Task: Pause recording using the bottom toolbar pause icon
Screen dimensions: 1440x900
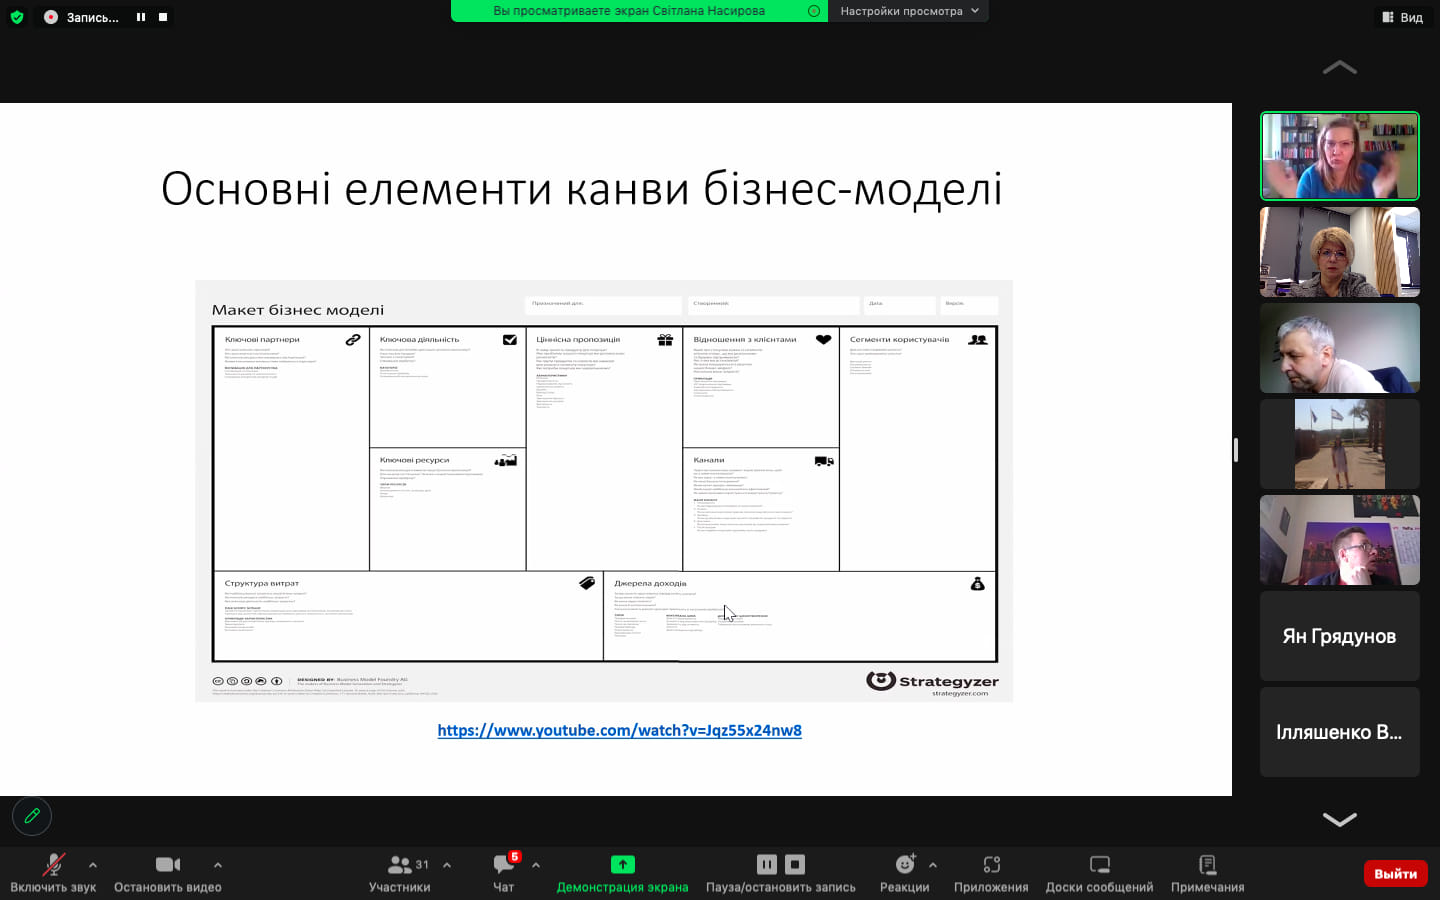Action: pos(767,864)
